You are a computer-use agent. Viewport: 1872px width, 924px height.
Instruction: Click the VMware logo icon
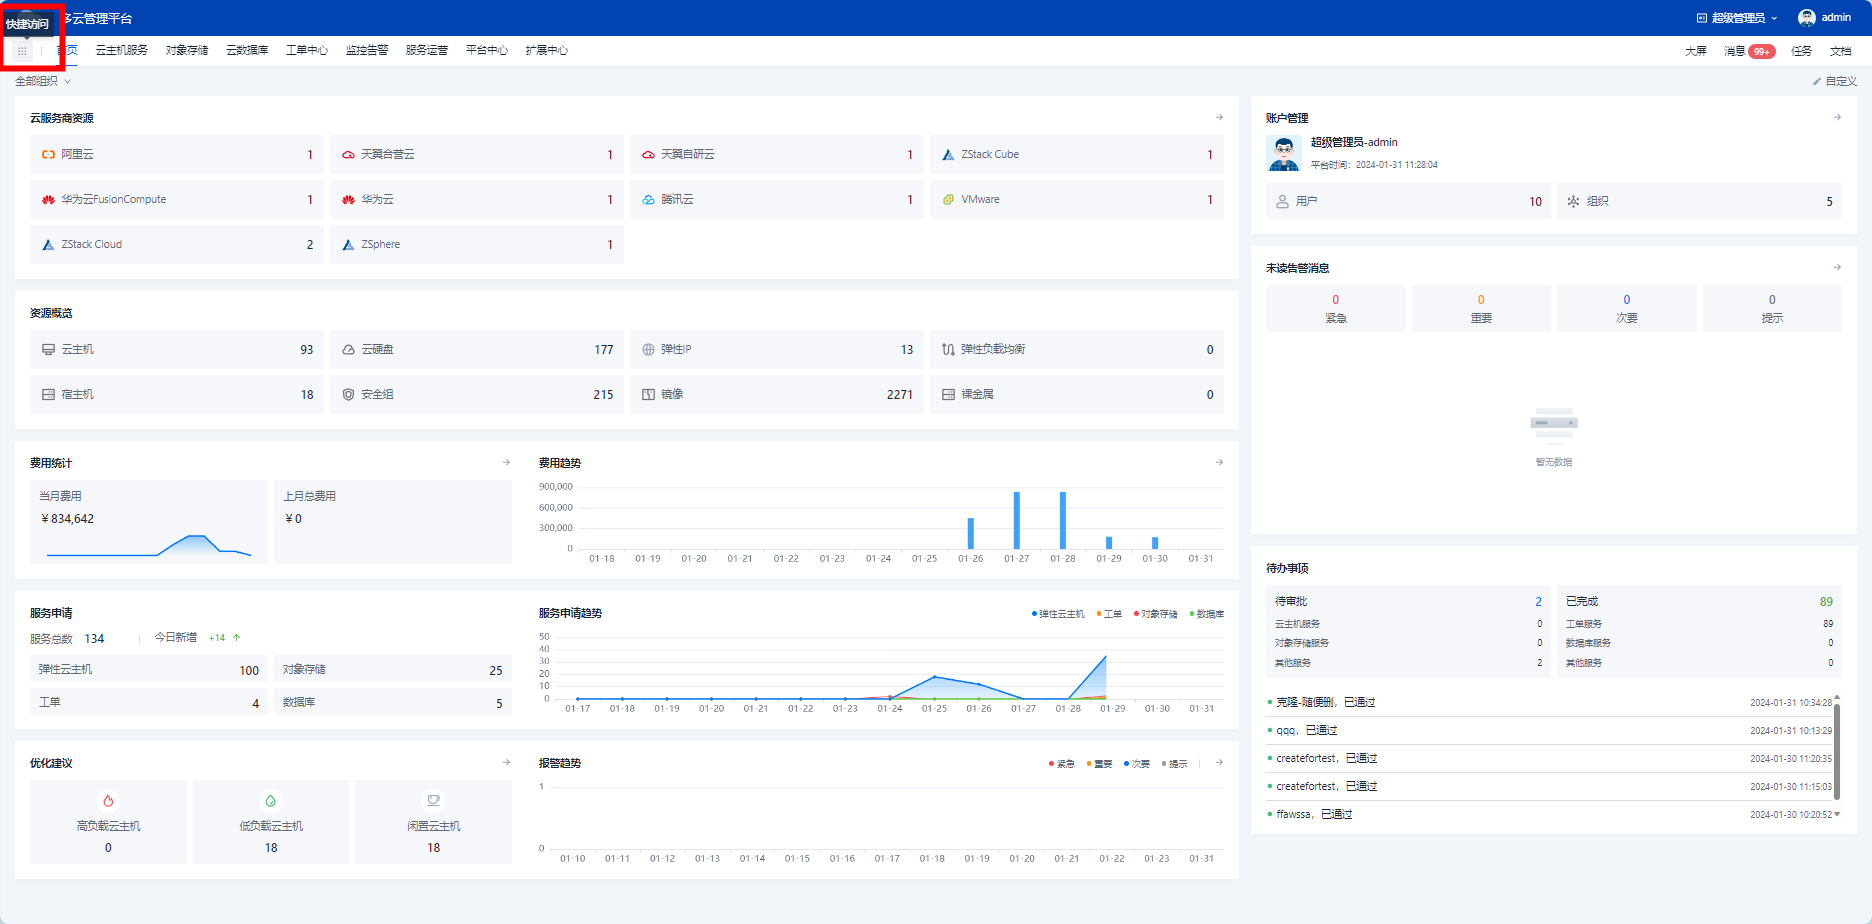coord(948,200)
